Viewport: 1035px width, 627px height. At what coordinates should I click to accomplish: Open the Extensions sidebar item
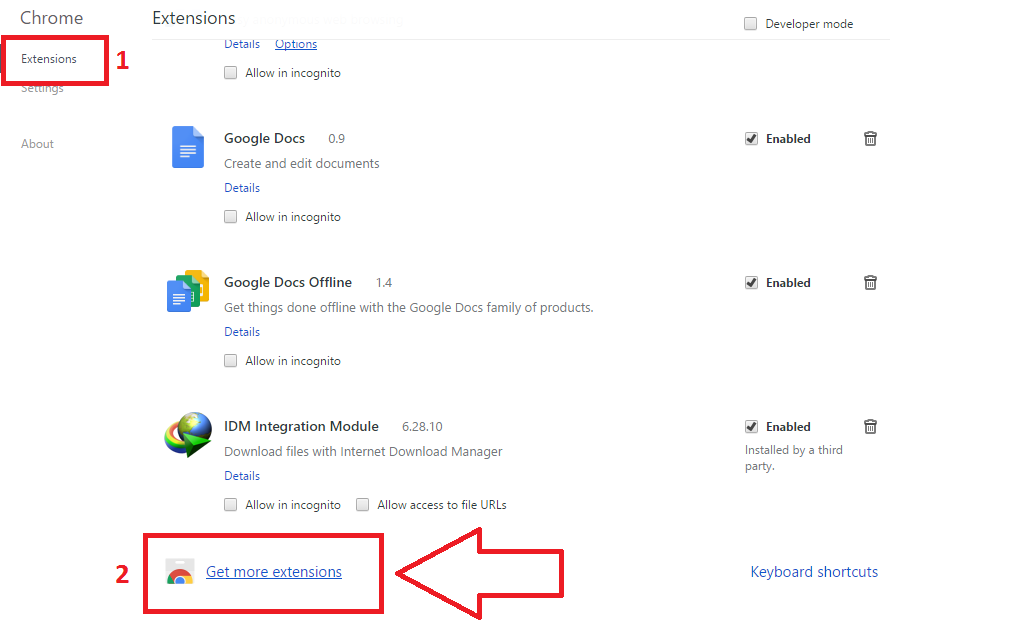click(49, 59)
